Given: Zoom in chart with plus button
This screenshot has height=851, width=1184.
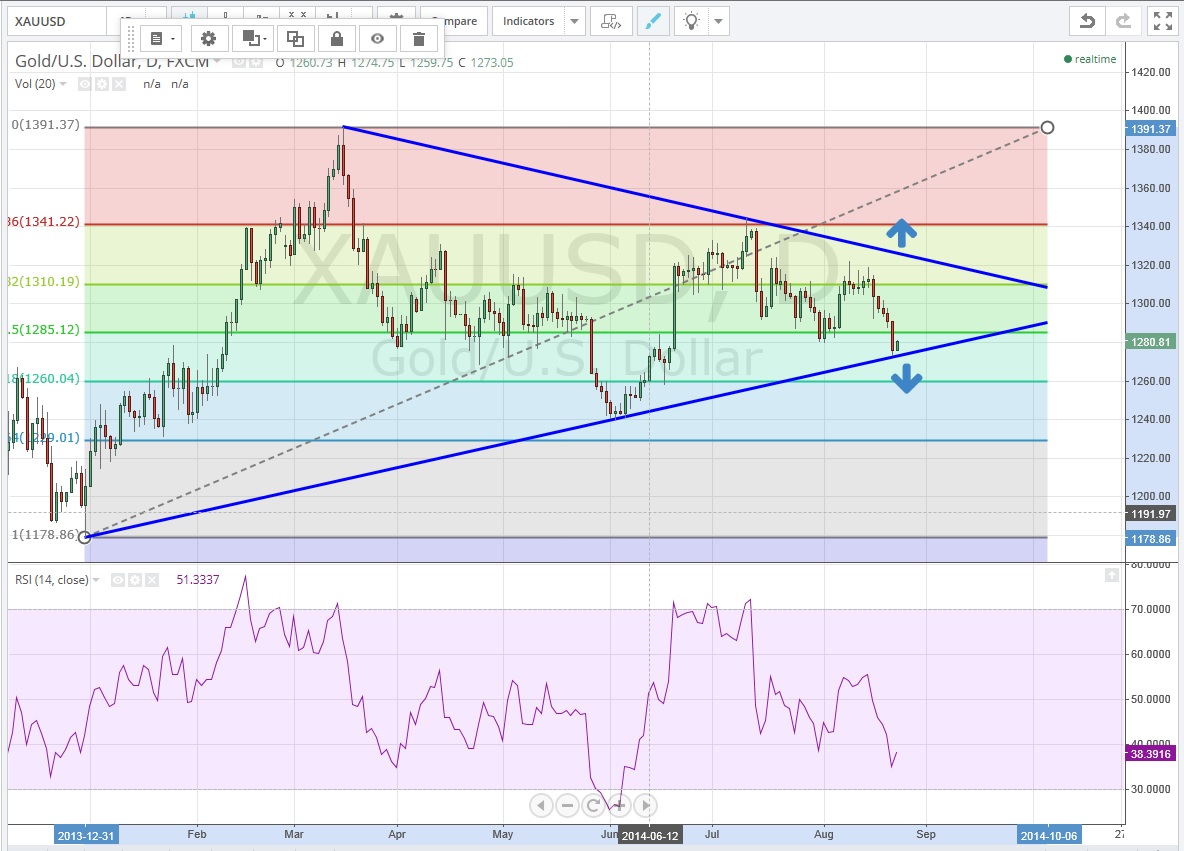Looking at the screenshot, I should [619, 805].
